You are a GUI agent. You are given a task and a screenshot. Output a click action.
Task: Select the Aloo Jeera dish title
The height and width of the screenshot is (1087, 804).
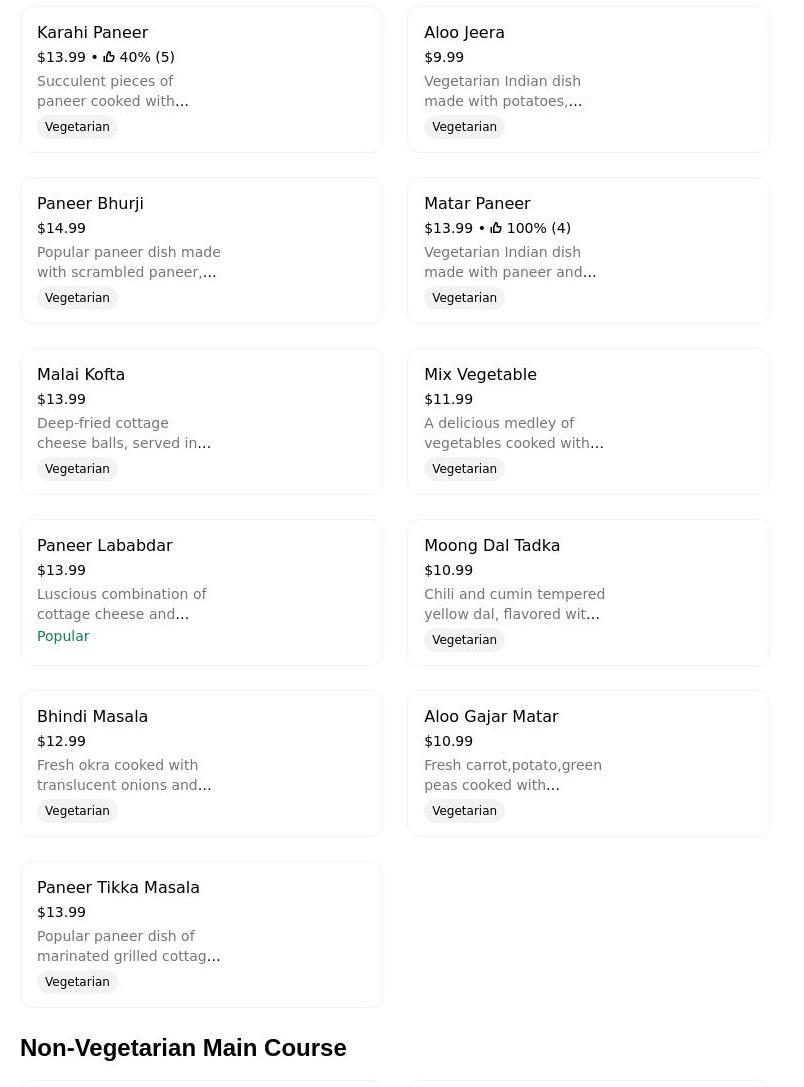(x=464, y=33)
